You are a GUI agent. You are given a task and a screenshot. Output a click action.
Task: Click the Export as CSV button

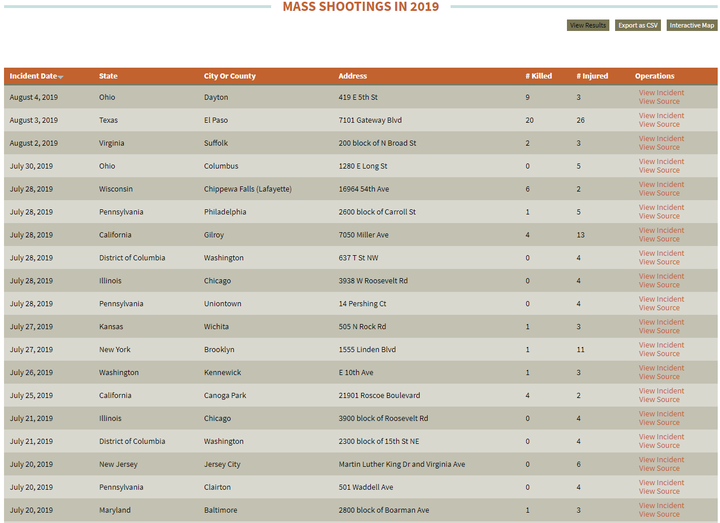(x=638, y=25)
